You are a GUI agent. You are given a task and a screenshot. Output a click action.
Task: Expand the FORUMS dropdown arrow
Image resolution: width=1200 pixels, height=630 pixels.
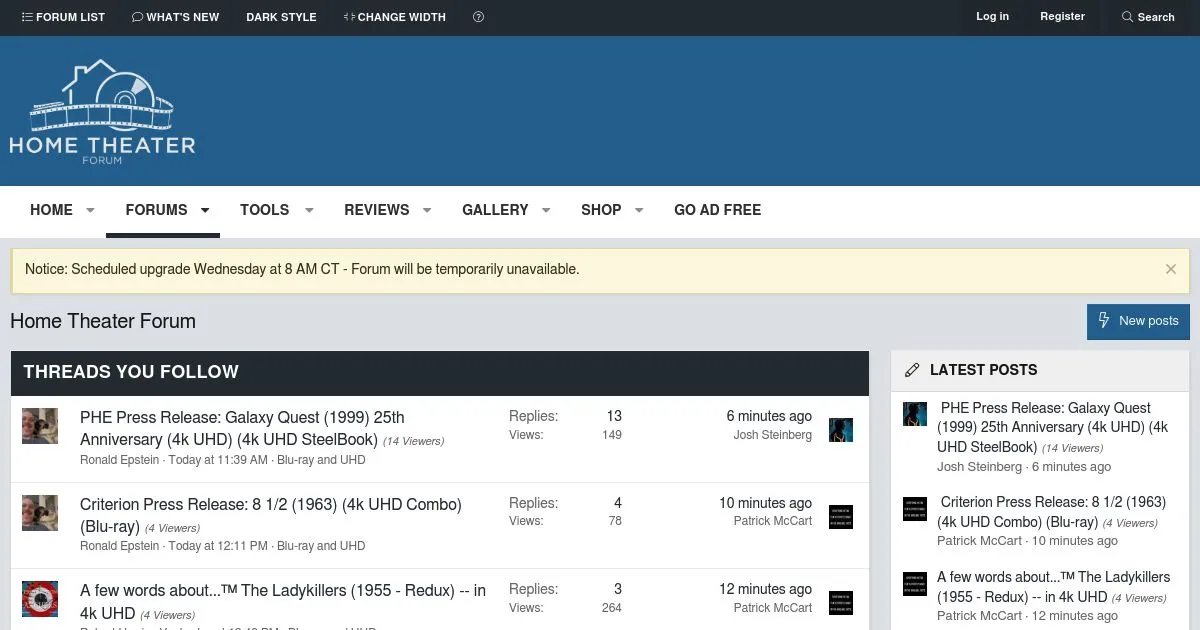point(205,210)
